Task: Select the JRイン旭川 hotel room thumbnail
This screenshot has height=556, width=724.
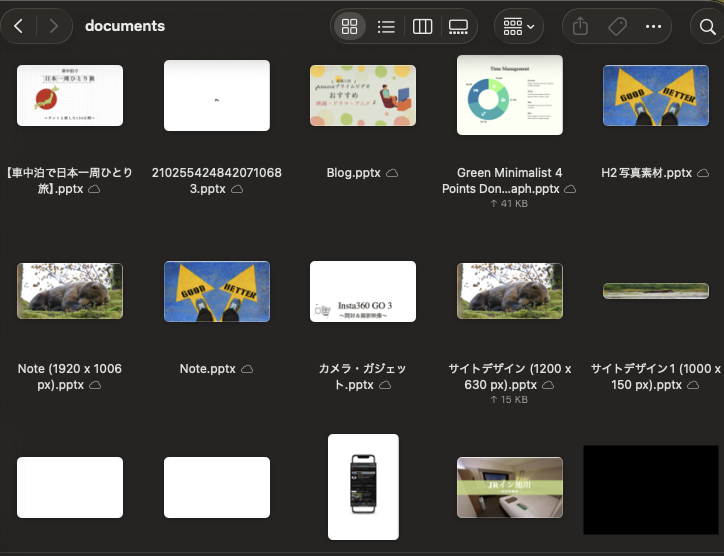Action: 510,488
